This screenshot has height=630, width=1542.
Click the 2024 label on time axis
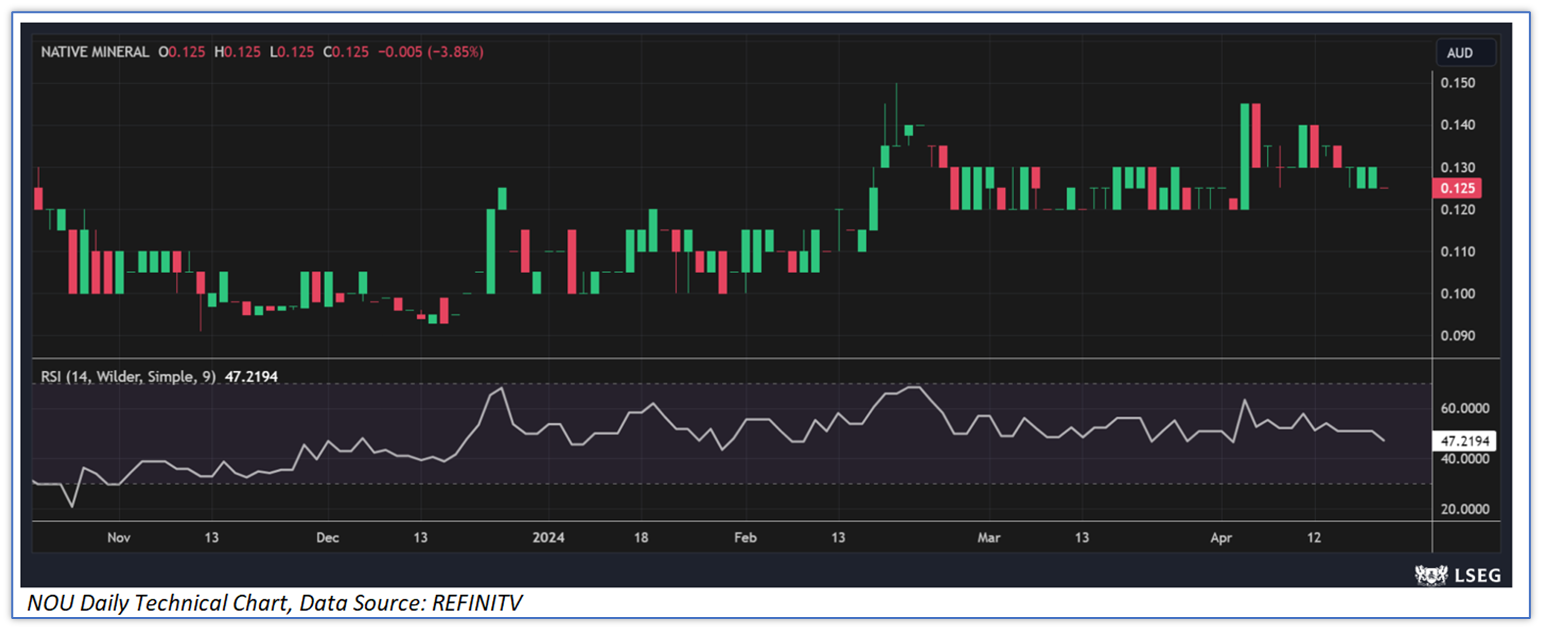548,537
